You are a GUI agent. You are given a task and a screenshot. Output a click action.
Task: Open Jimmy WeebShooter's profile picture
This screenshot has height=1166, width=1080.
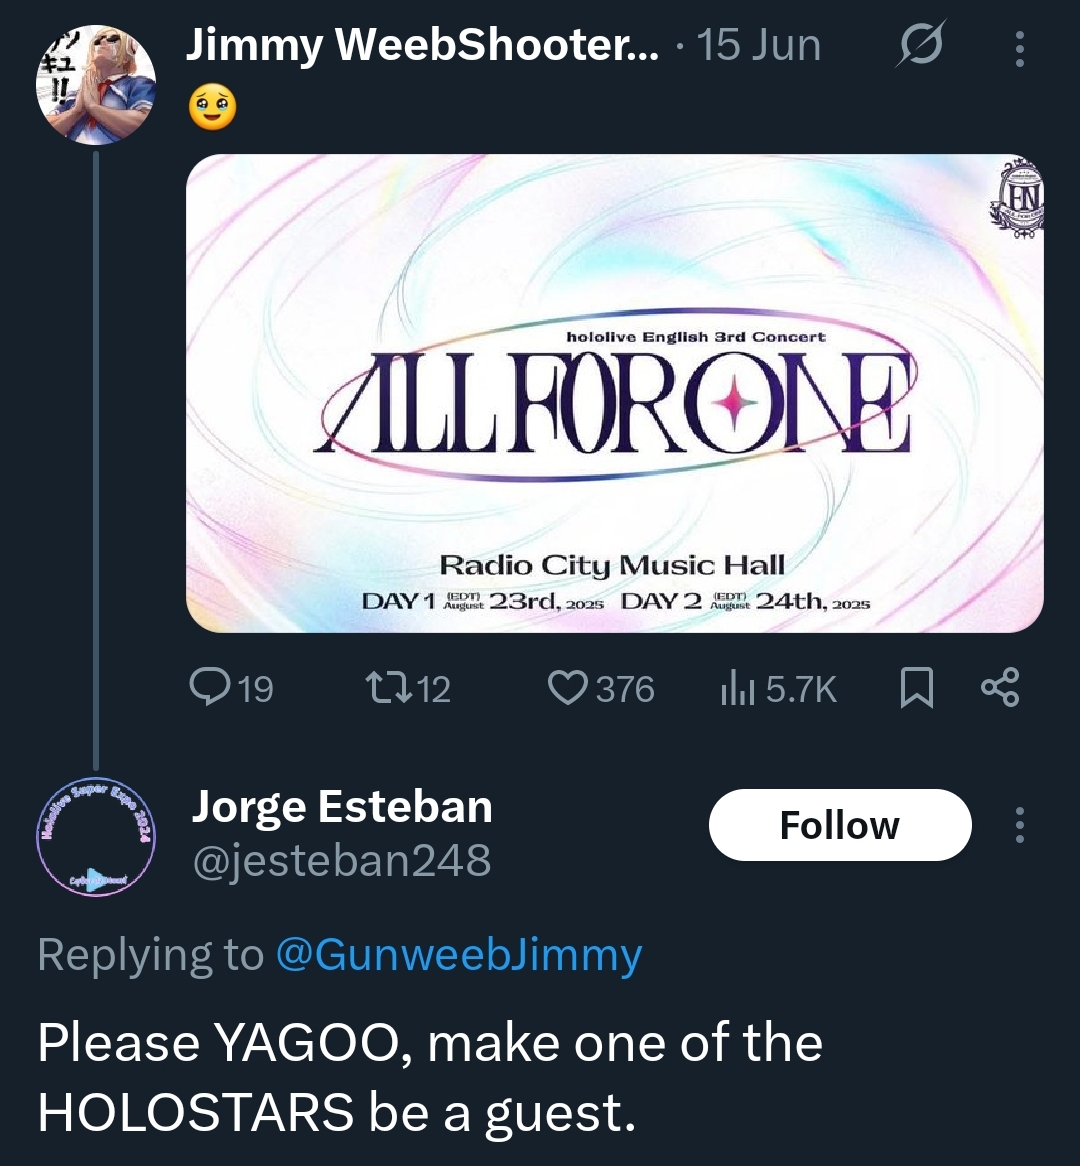pos(96,84)
